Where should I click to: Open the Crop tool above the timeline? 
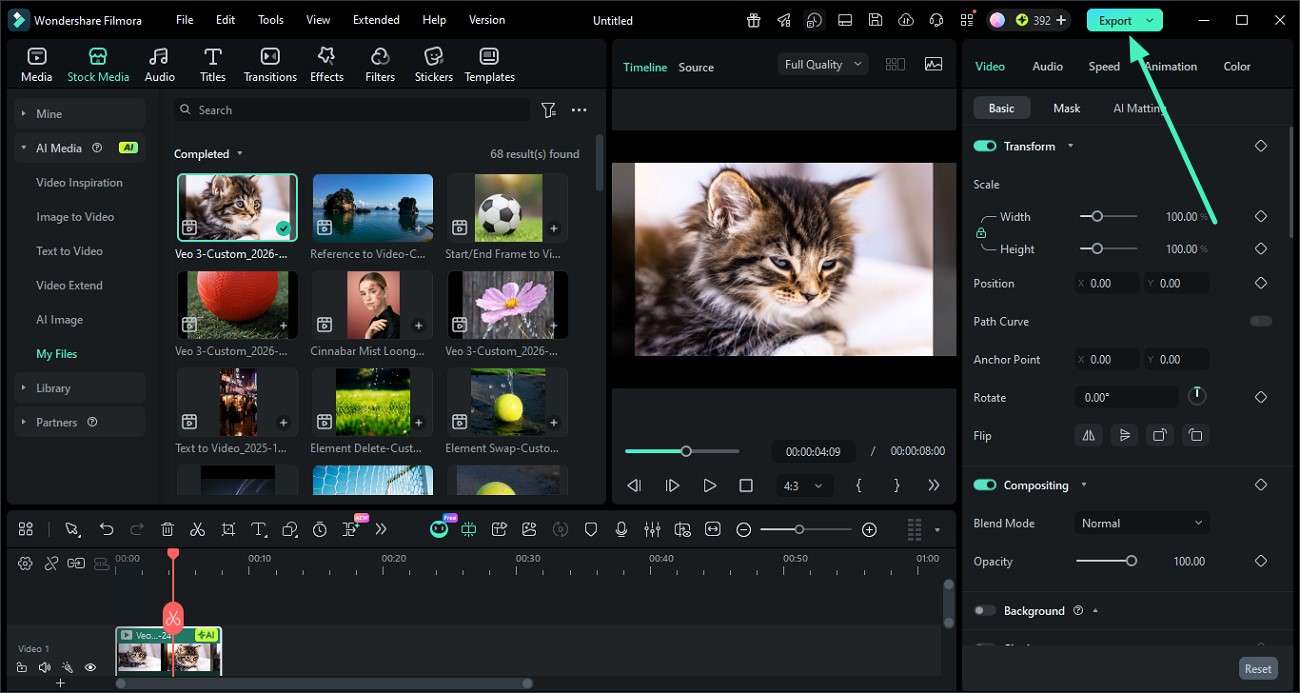pyautogui.click(x=228, y=529)
